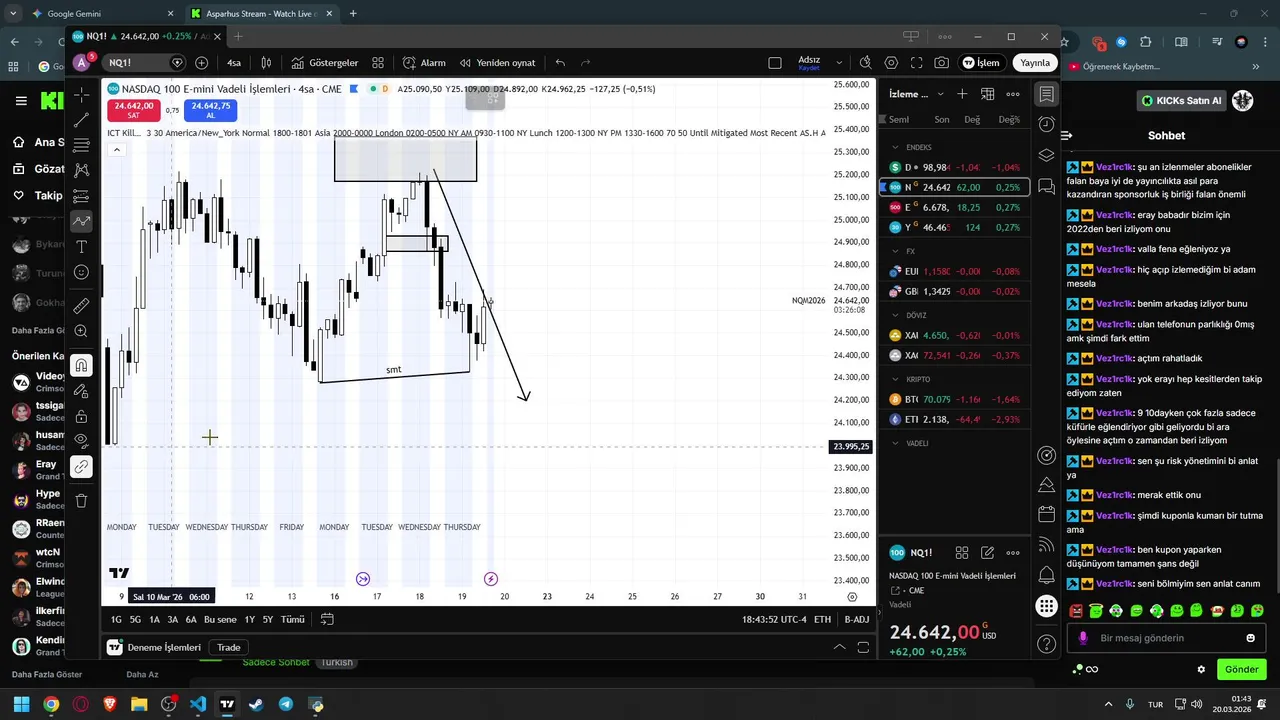1280x720 pixels.
Task: Open chat settings gear icon
Action: [x=1201, y=669]
